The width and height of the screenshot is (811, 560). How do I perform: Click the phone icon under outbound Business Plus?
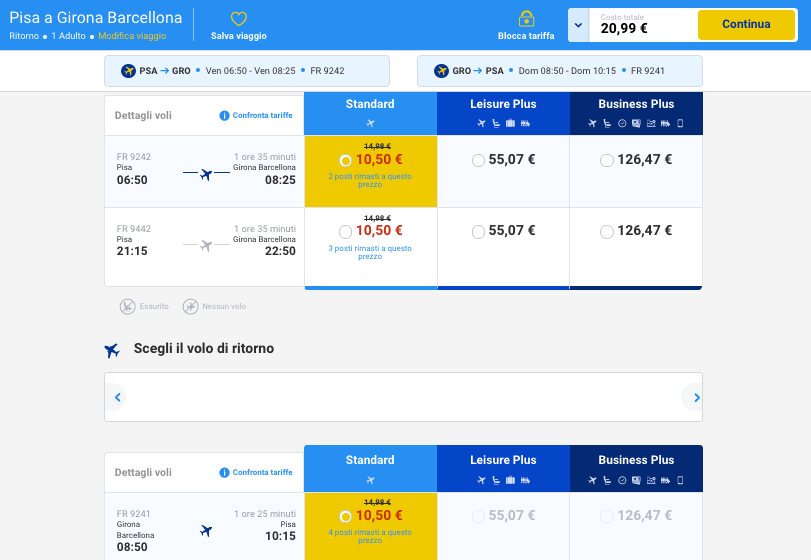[x=680, y=123]
